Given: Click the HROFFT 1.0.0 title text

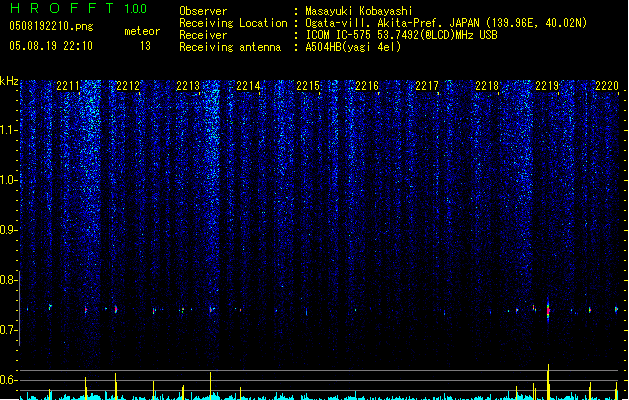Looking at the screenshot, I should (x=79, y=8).
